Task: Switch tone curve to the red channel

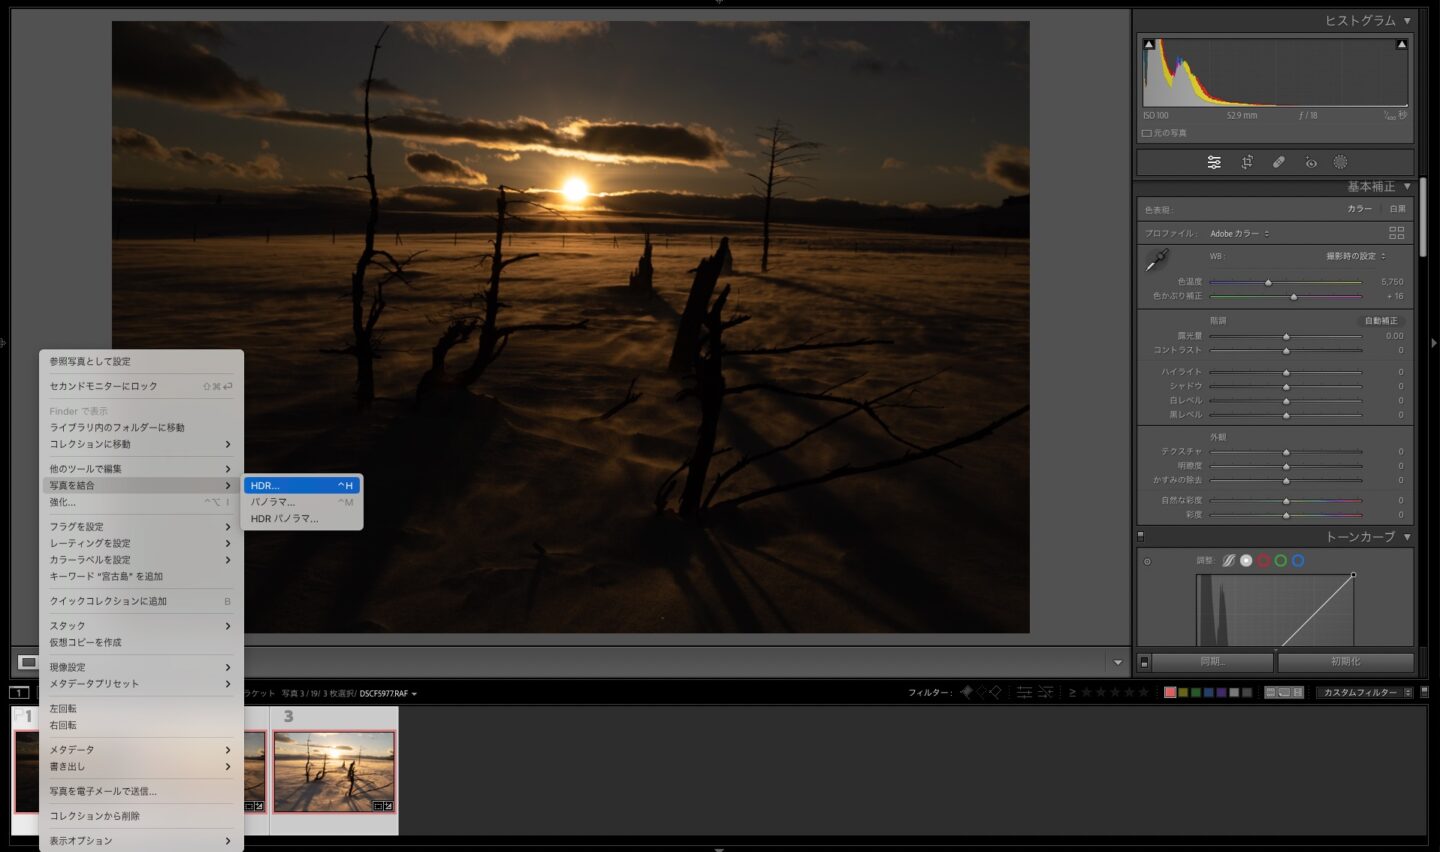Action: 1263,561
